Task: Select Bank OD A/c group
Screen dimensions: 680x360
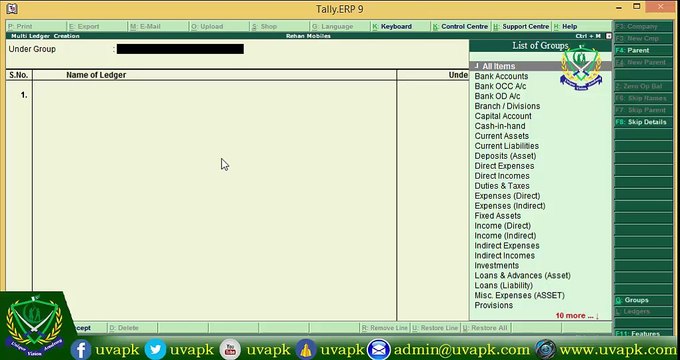Action: tap(497, 96)
